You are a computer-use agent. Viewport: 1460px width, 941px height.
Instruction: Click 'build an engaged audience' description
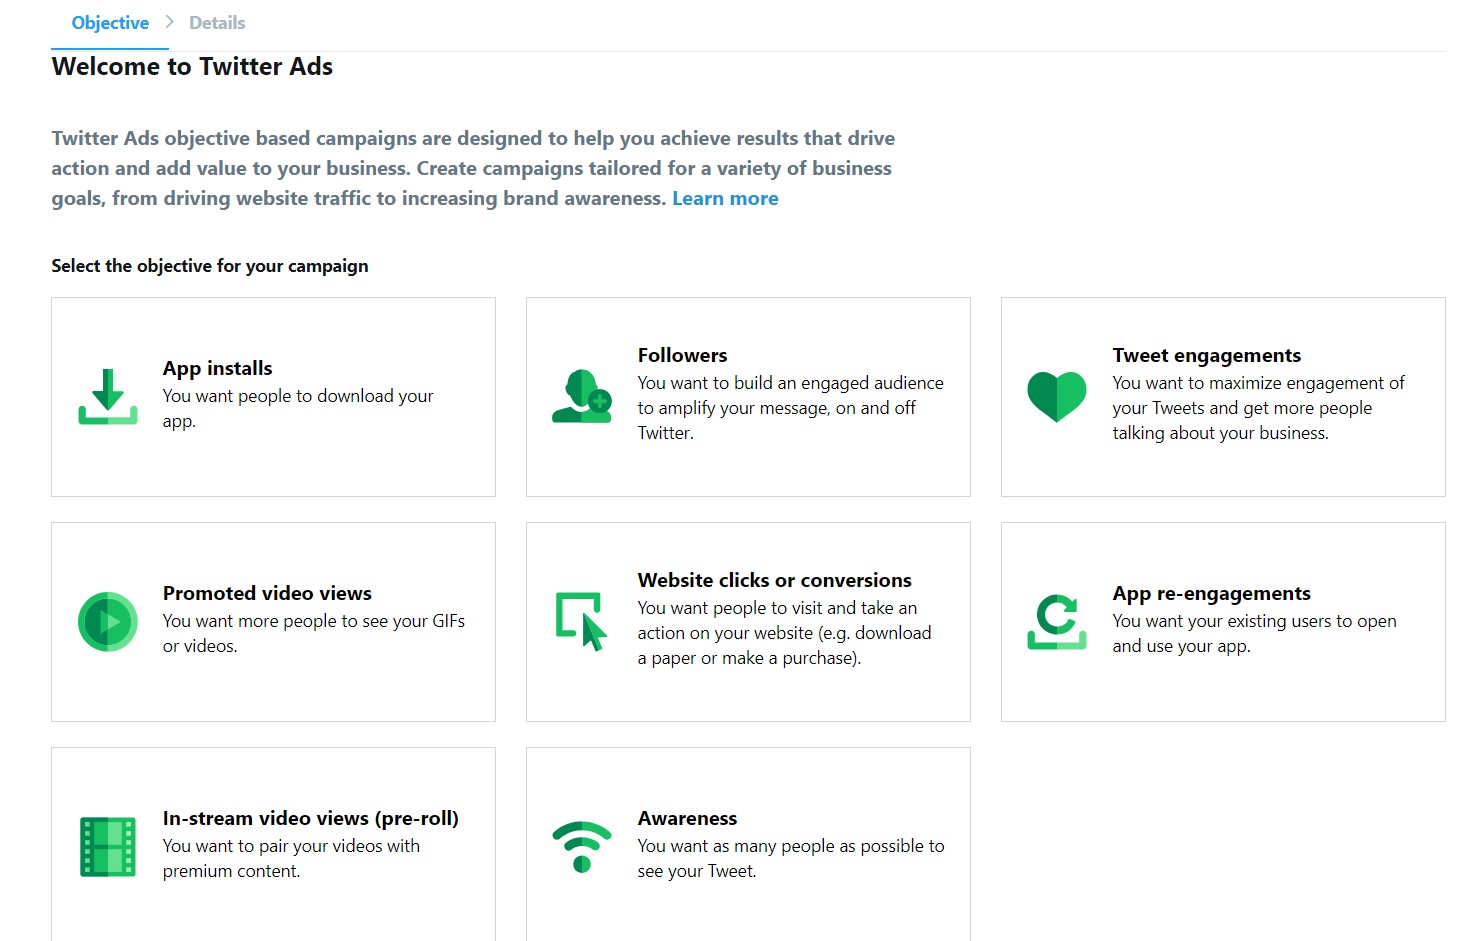pos(790,408)
